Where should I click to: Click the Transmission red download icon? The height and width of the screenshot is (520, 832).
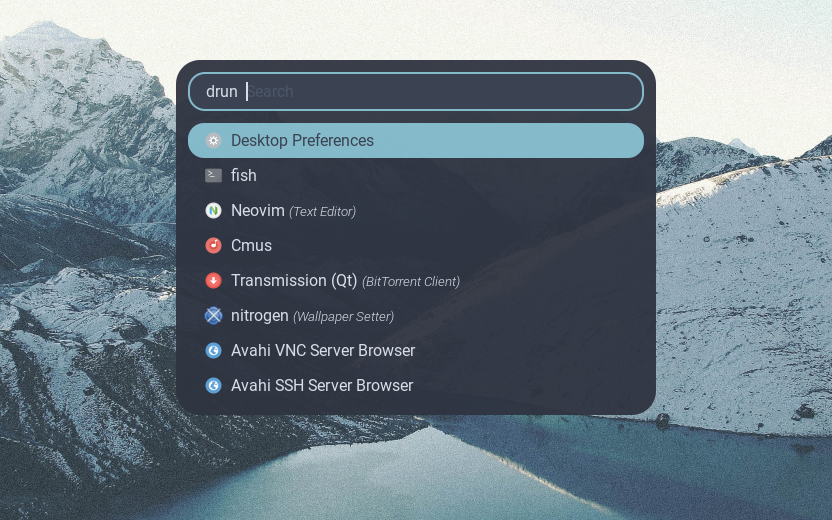[x=213, y=281]
